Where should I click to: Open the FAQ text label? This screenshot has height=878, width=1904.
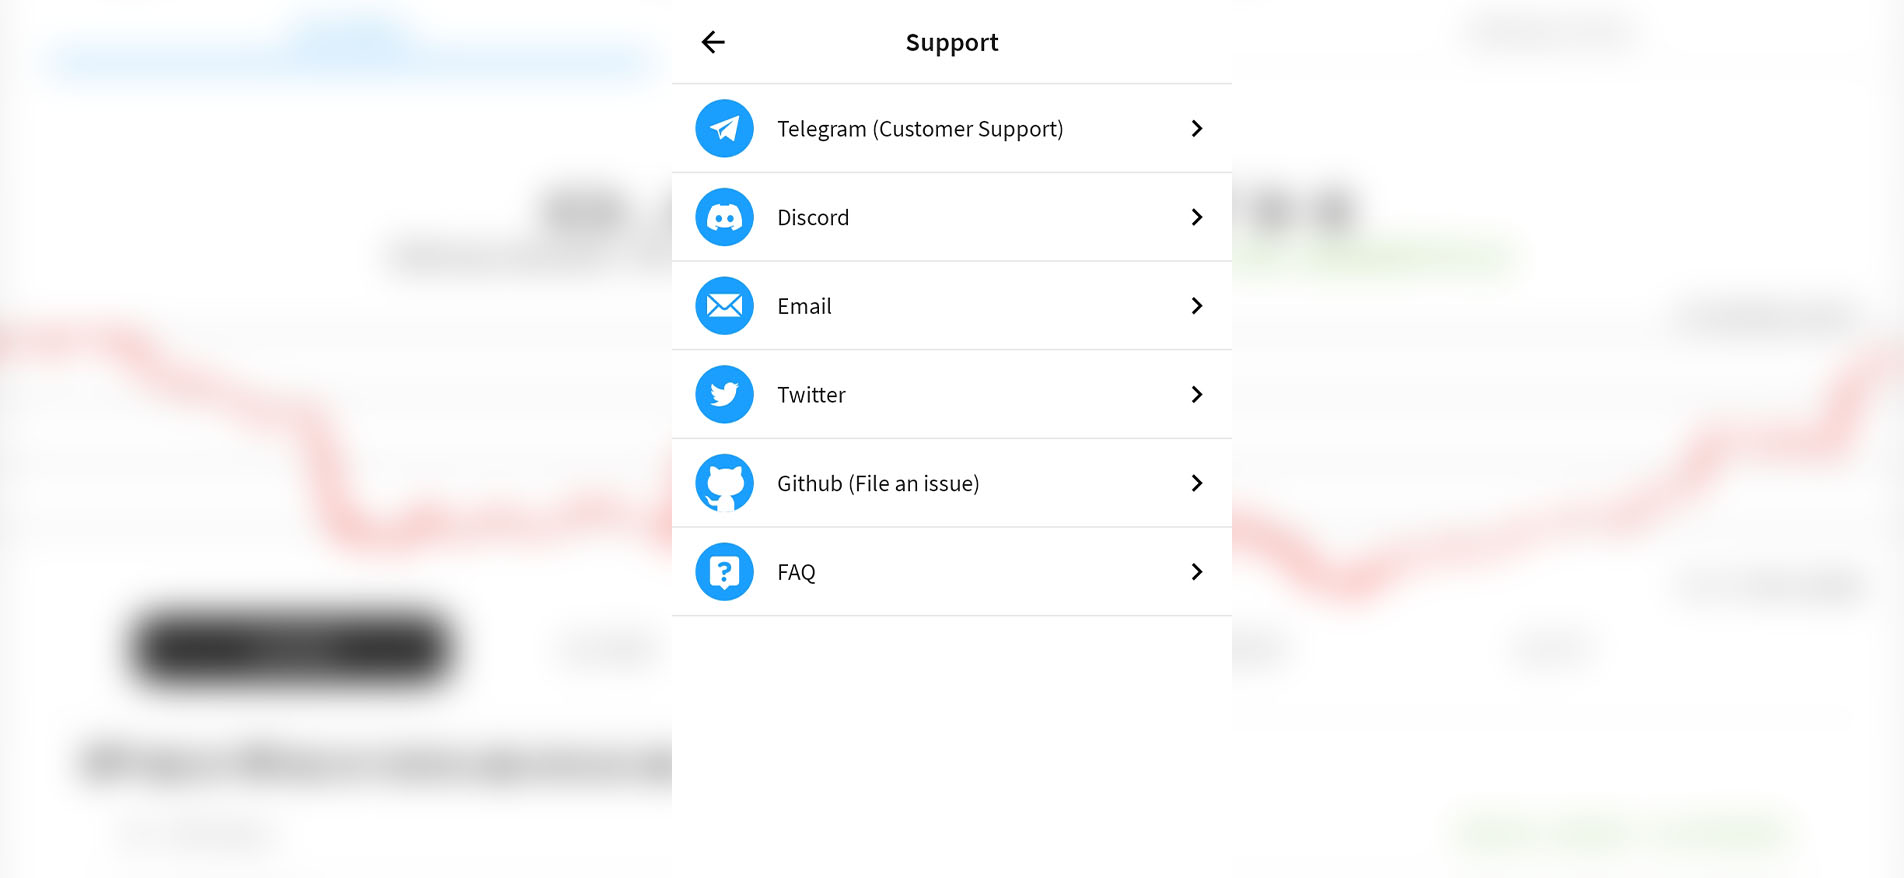(796, 572)
